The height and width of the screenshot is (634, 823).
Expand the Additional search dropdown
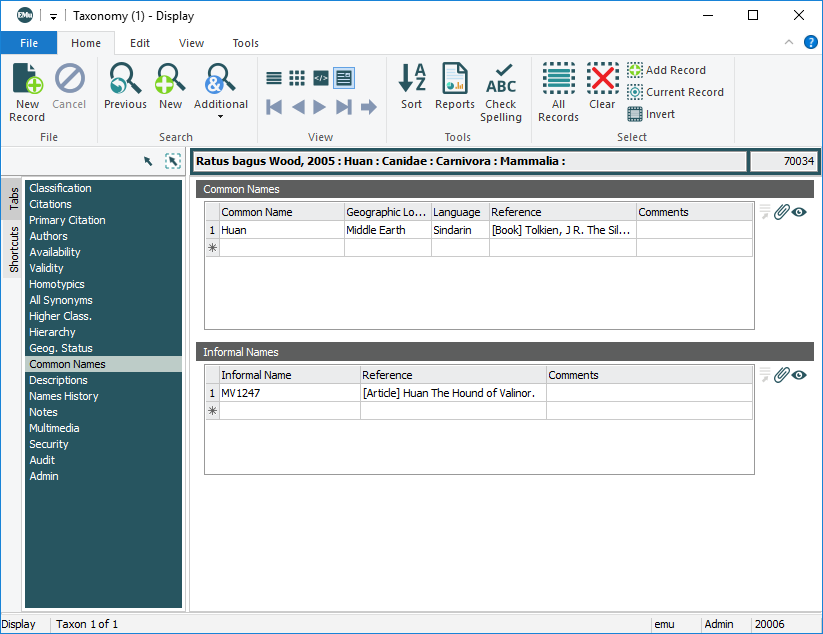click(220, 116)
